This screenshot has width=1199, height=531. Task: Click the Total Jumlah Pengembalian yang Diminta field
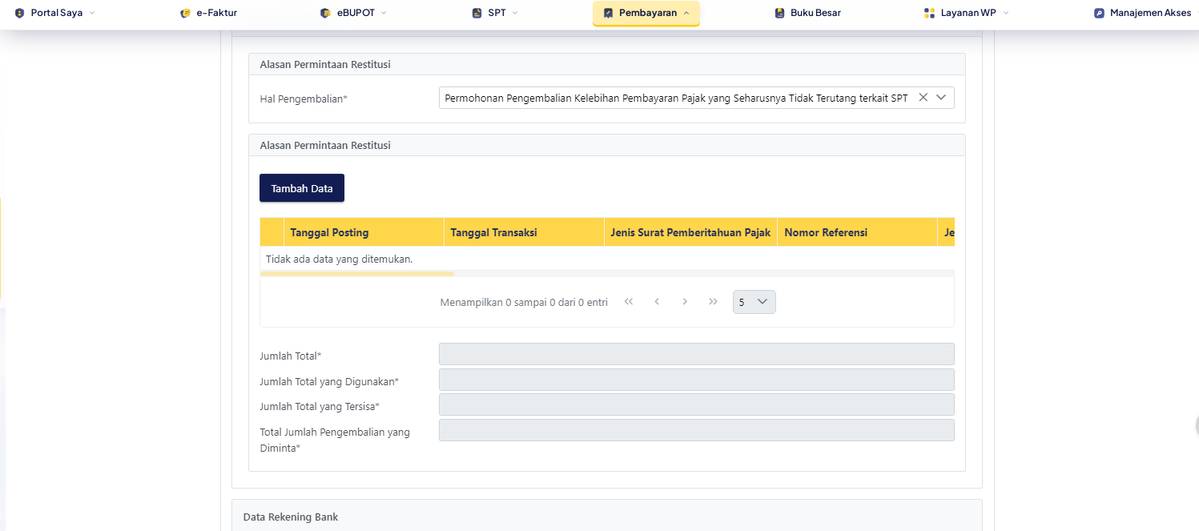click(697, 430)
